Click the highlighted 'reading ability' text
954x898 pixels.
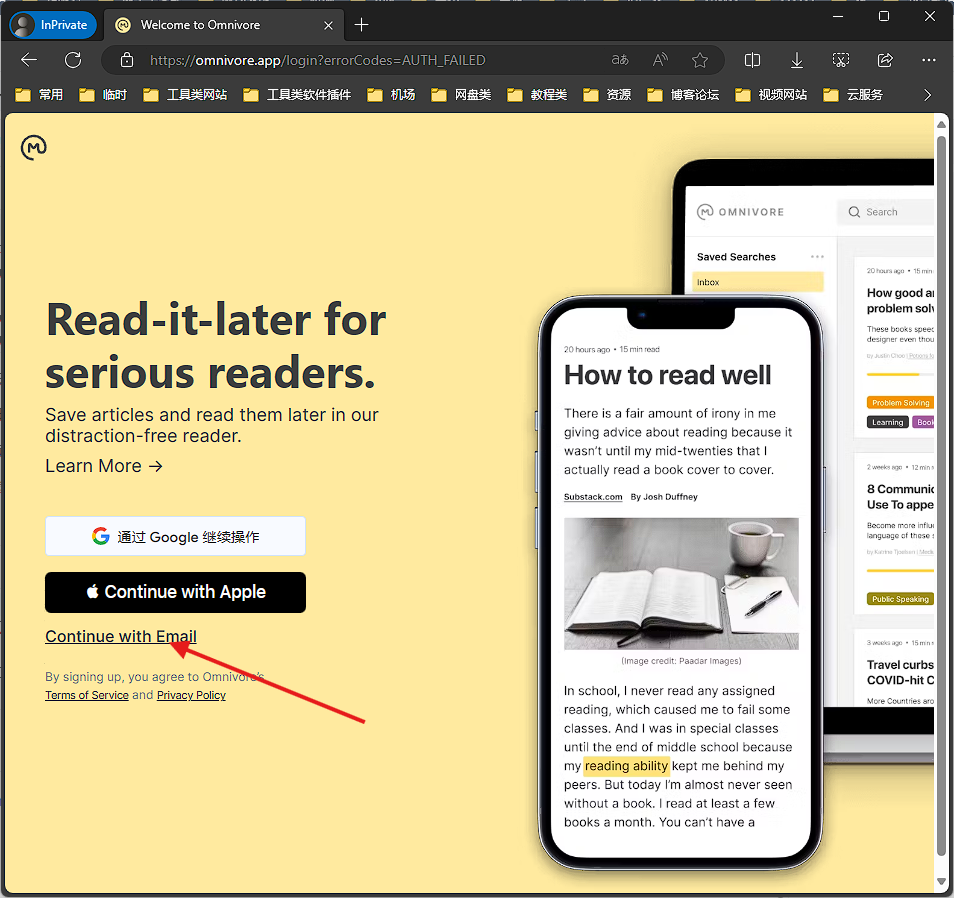pyautogui.click(x=626, y=766)
